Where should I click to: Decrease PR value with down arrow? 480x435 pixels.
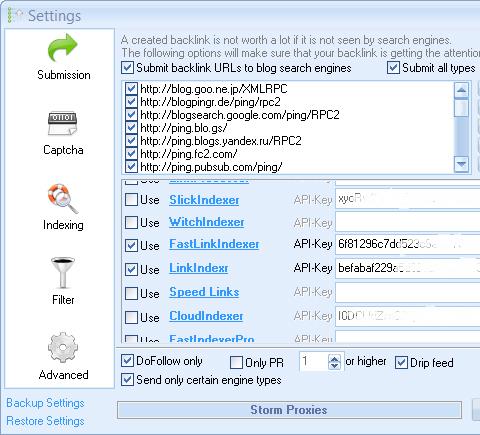pos(334,366)
